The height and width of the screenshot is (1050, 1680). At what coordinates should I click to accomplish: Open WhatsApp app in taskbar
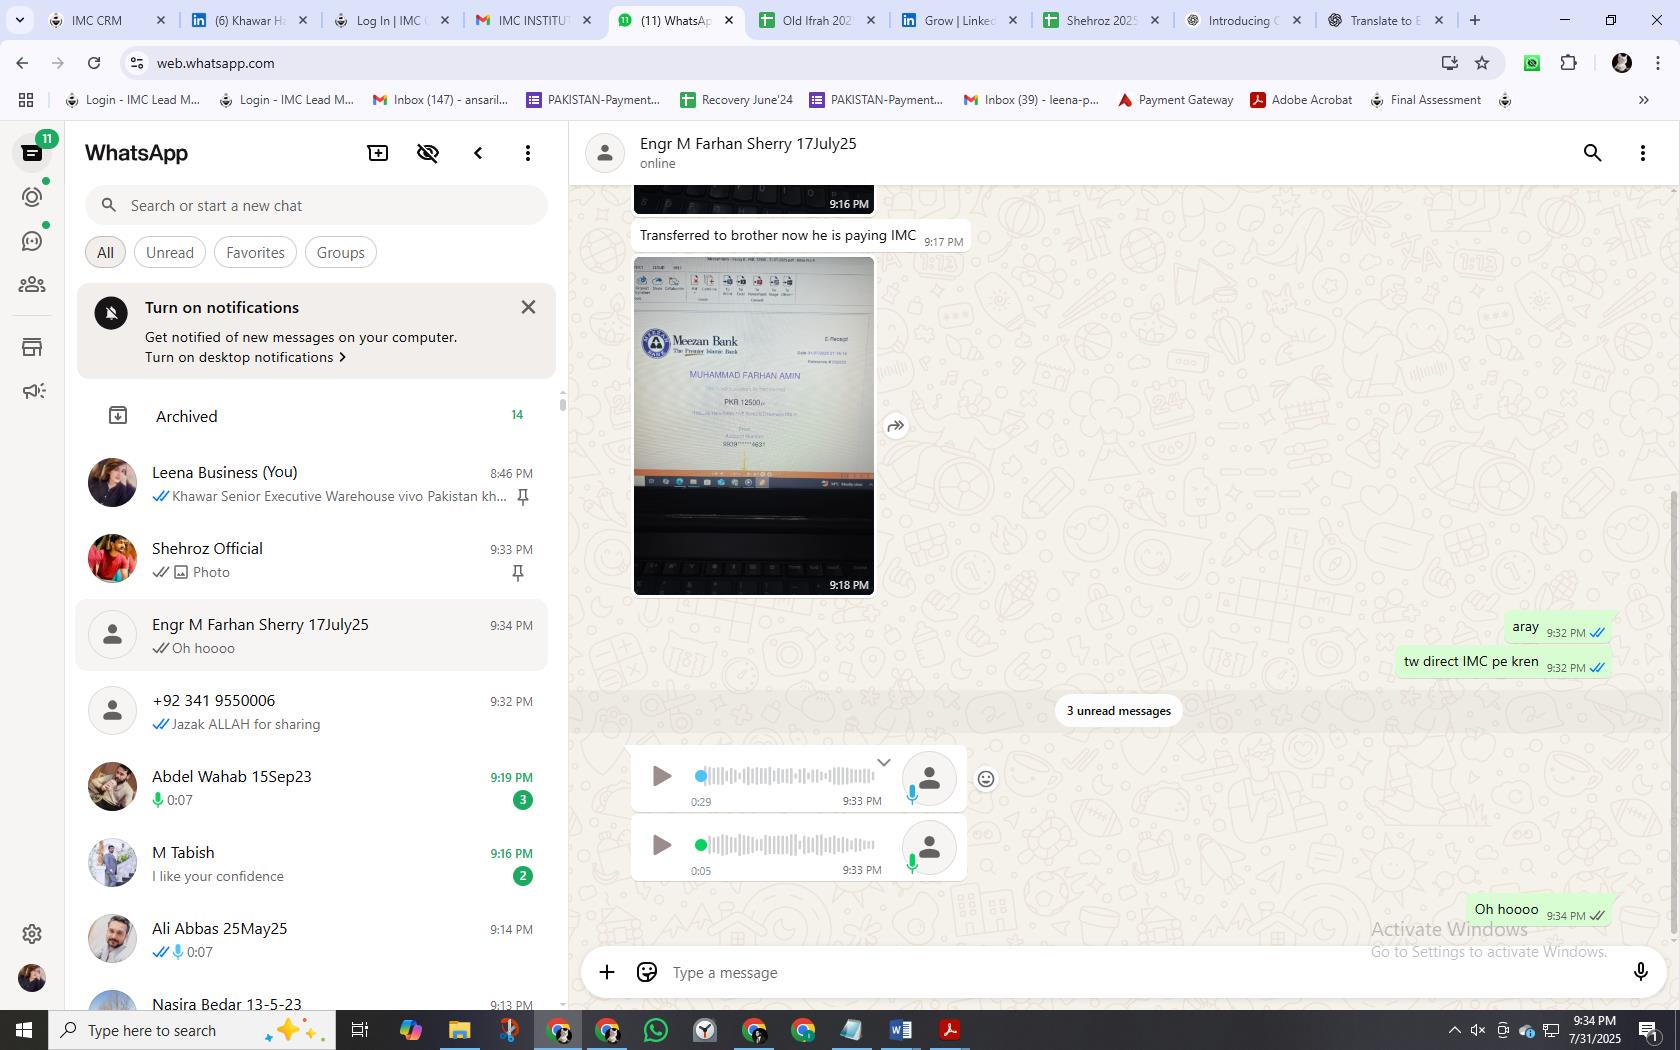(656, 1030)
